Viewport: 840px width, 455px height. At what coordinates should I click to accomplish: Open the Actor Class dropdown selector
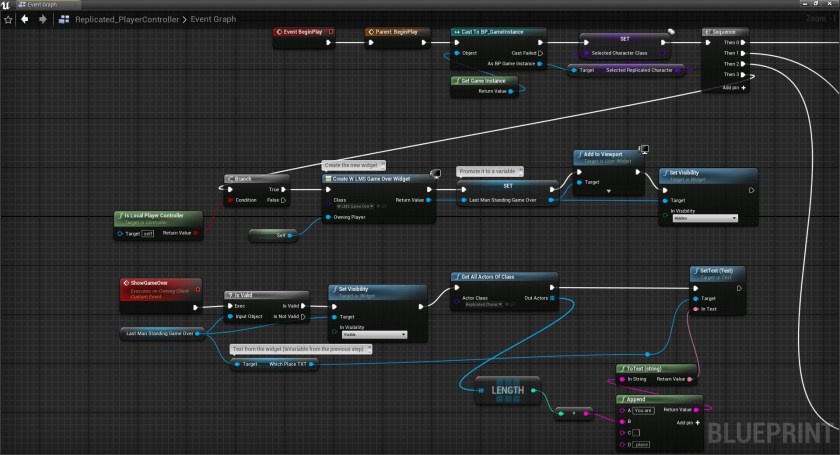483,305
